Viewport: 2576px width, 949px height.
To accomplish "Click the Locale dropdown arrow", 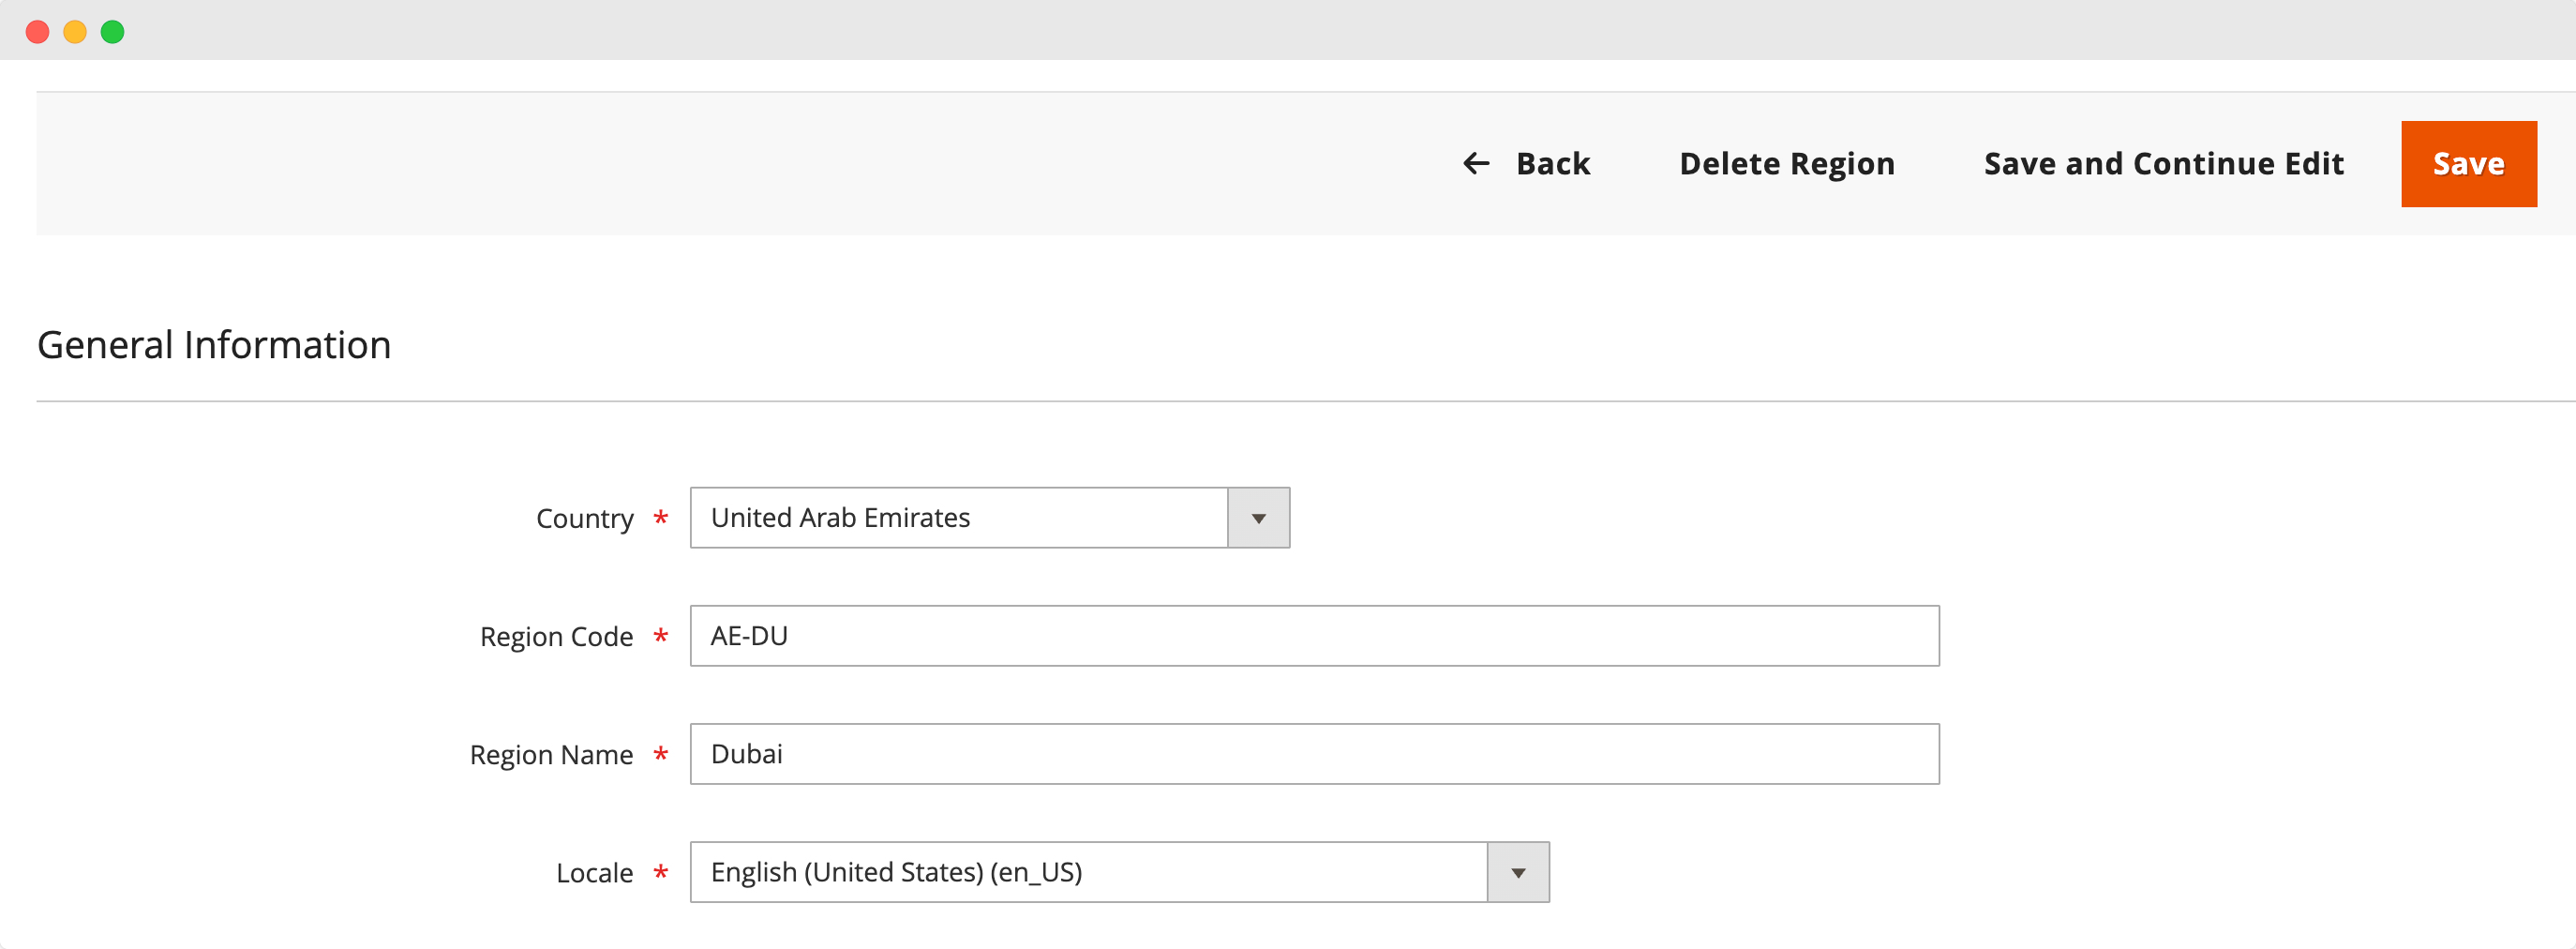I will tap(1518, 872).
